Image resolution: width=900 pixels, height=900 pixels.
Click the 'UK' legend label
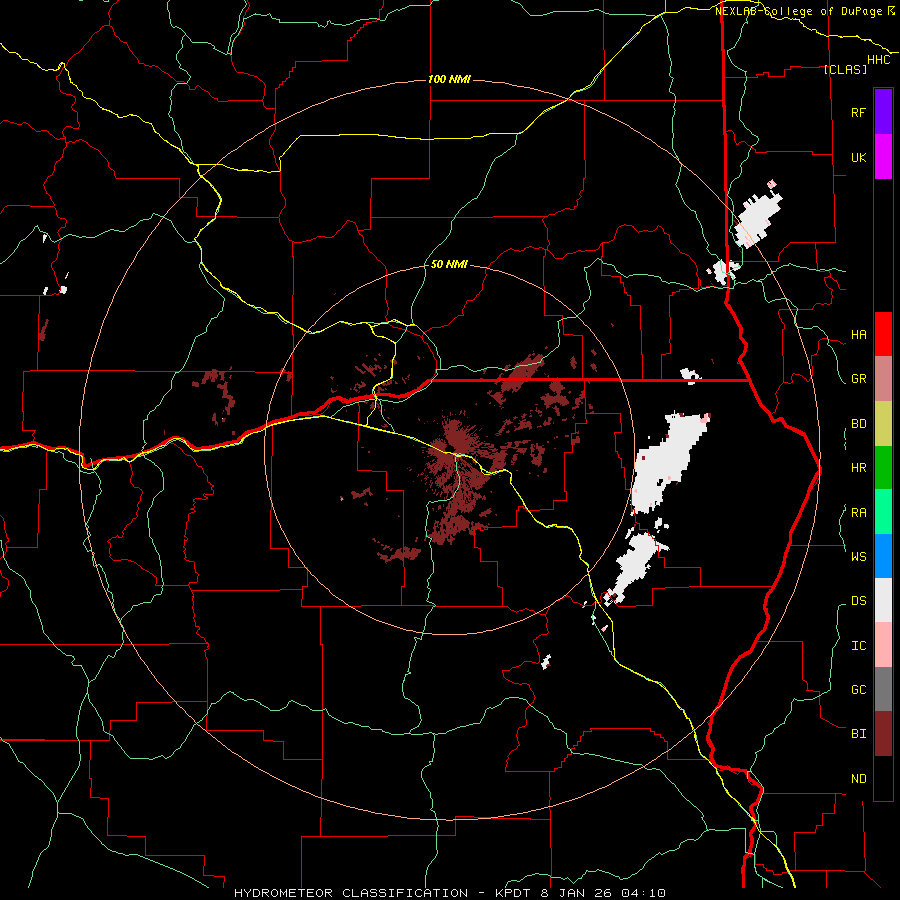click(858, 157)
